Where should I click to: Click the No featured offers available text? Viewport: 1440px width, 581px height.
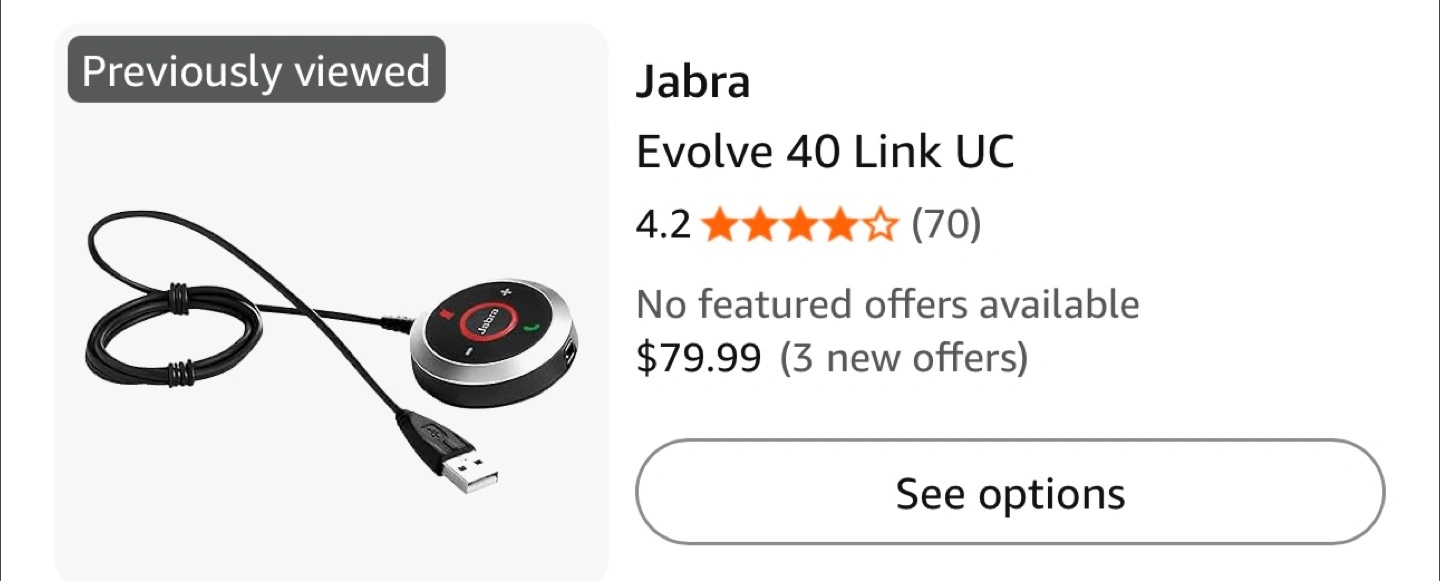point(888,304)
